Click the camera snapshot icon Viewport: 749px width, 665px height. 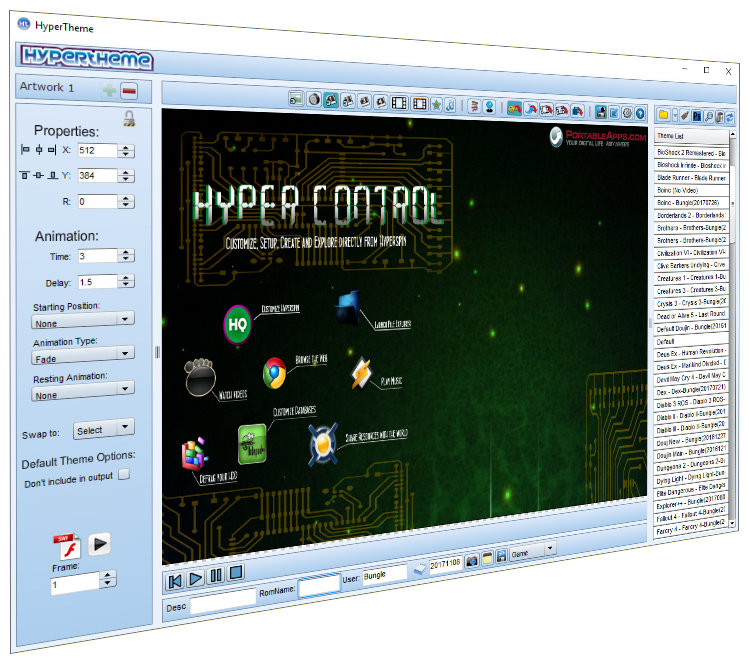[x=471, y=560]
